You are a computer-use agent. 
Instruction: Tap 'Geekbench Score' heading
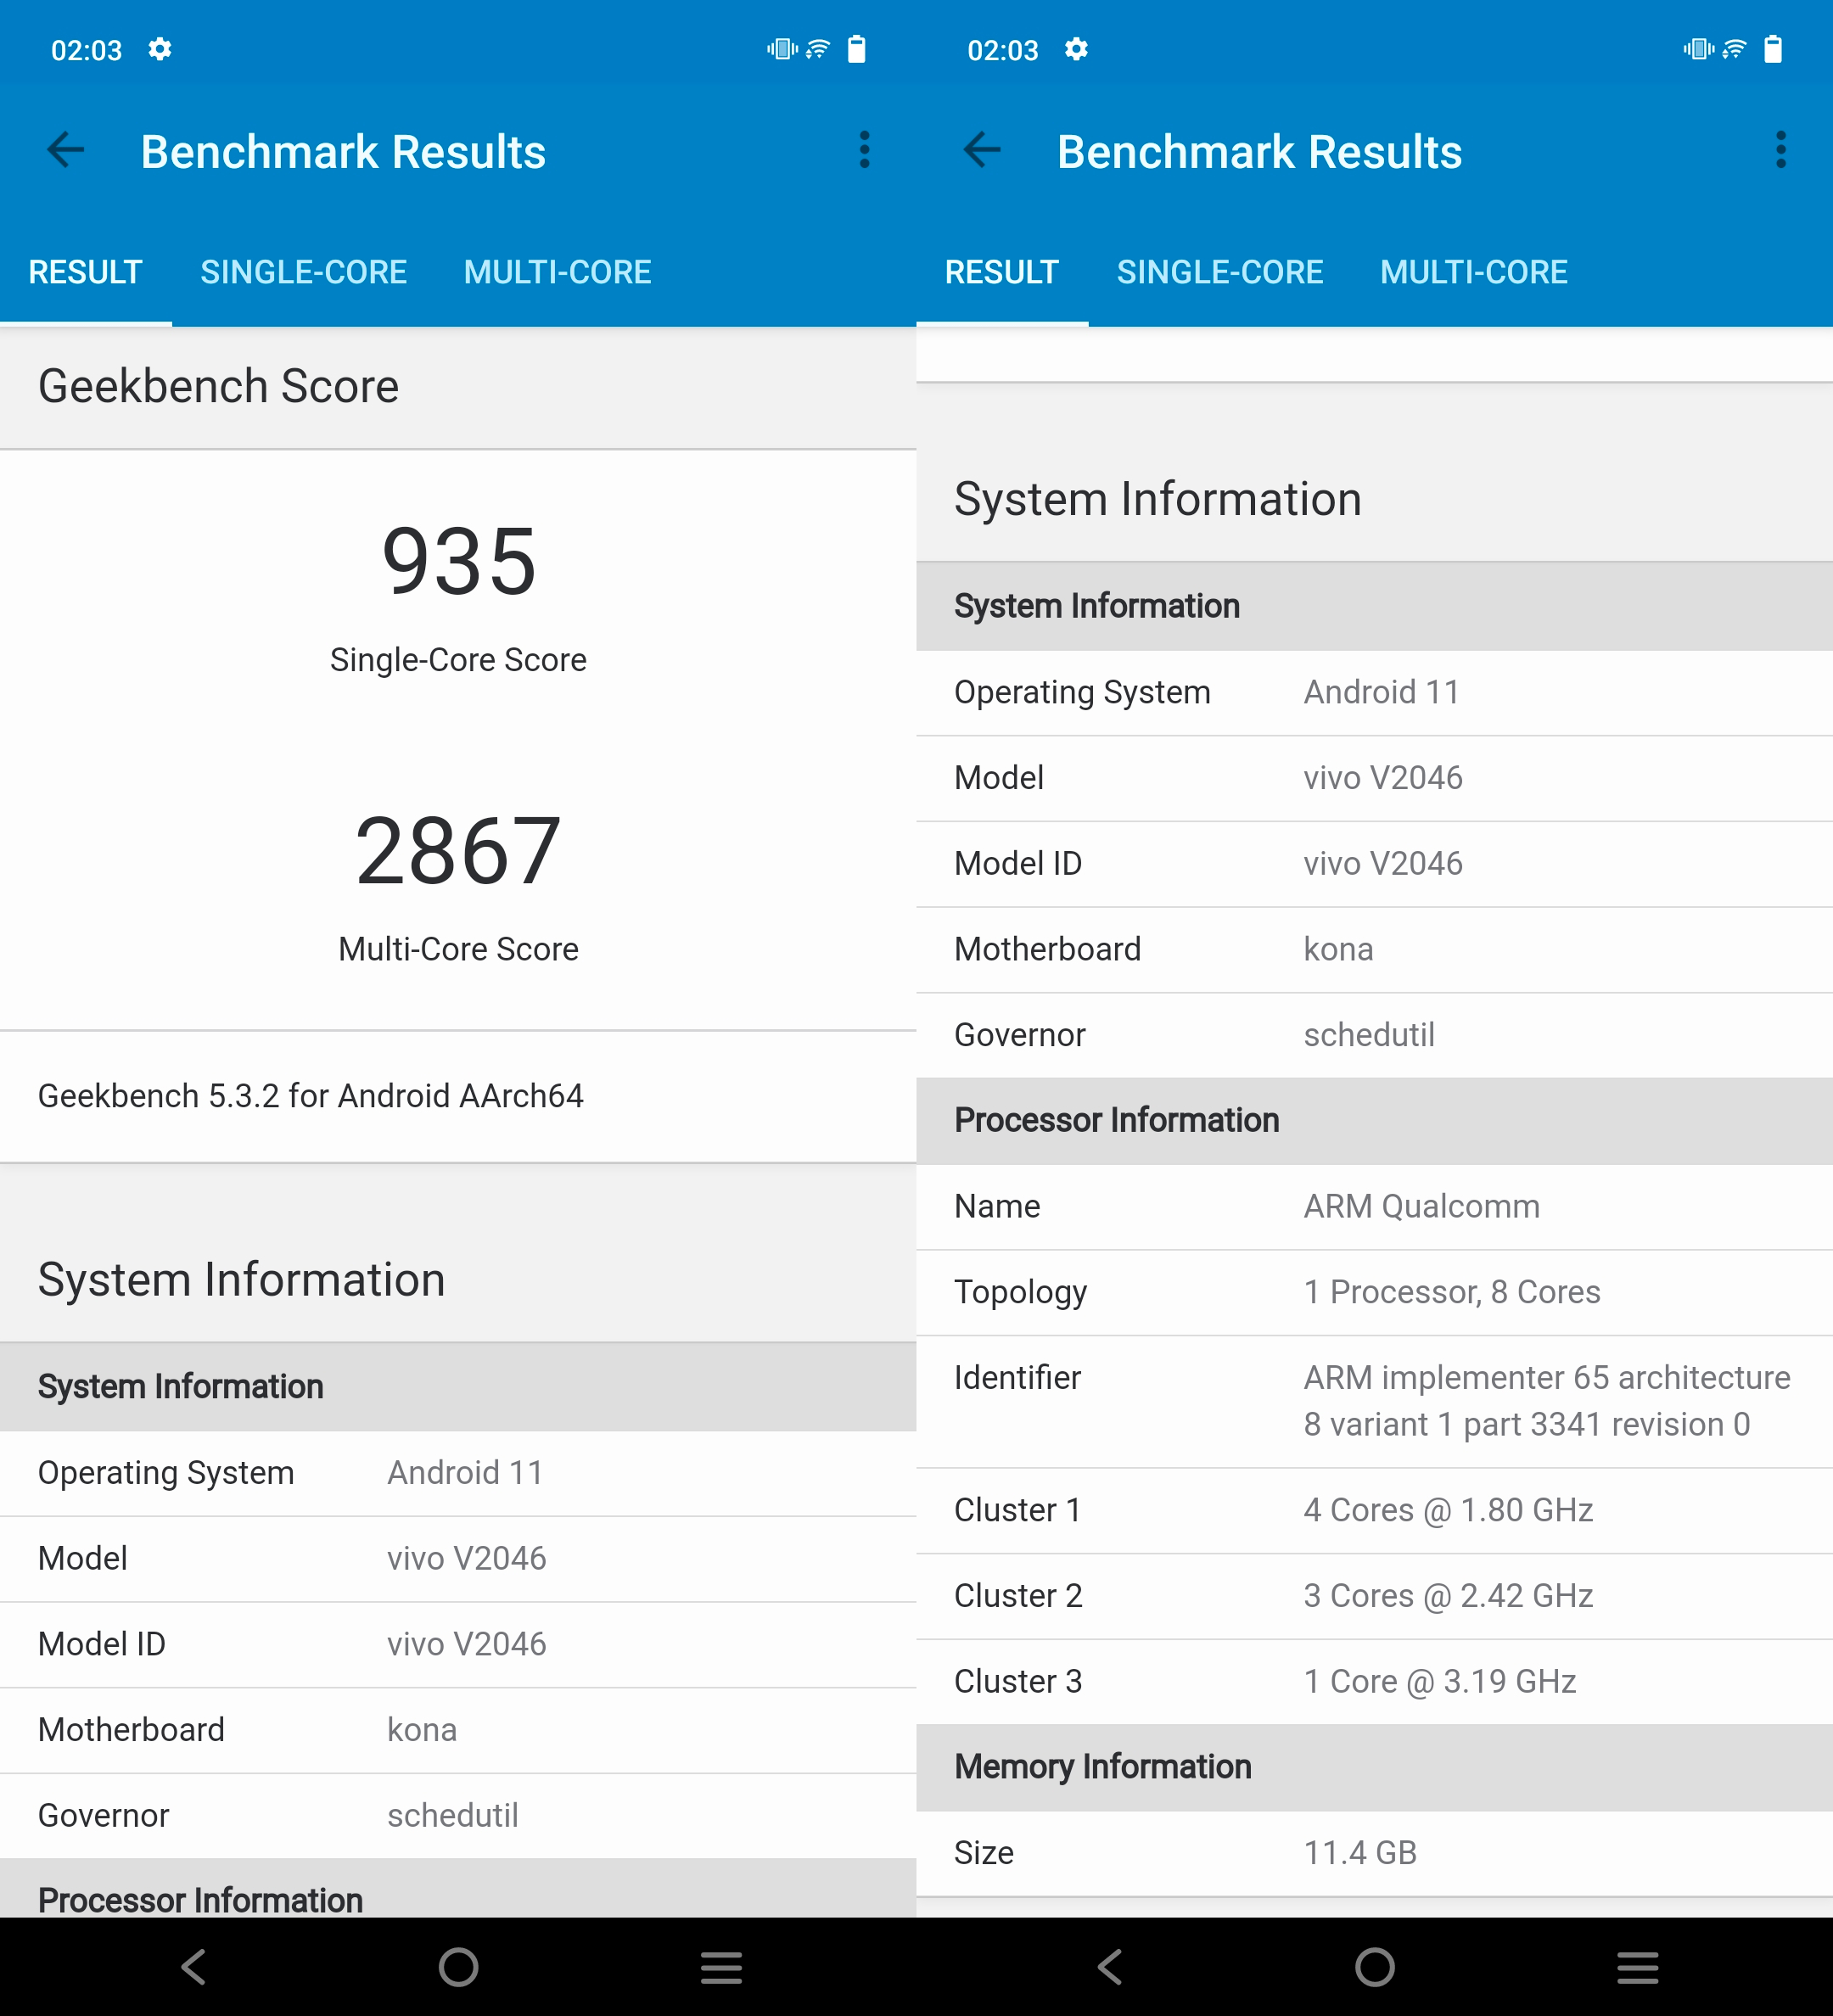pos(218,386)
